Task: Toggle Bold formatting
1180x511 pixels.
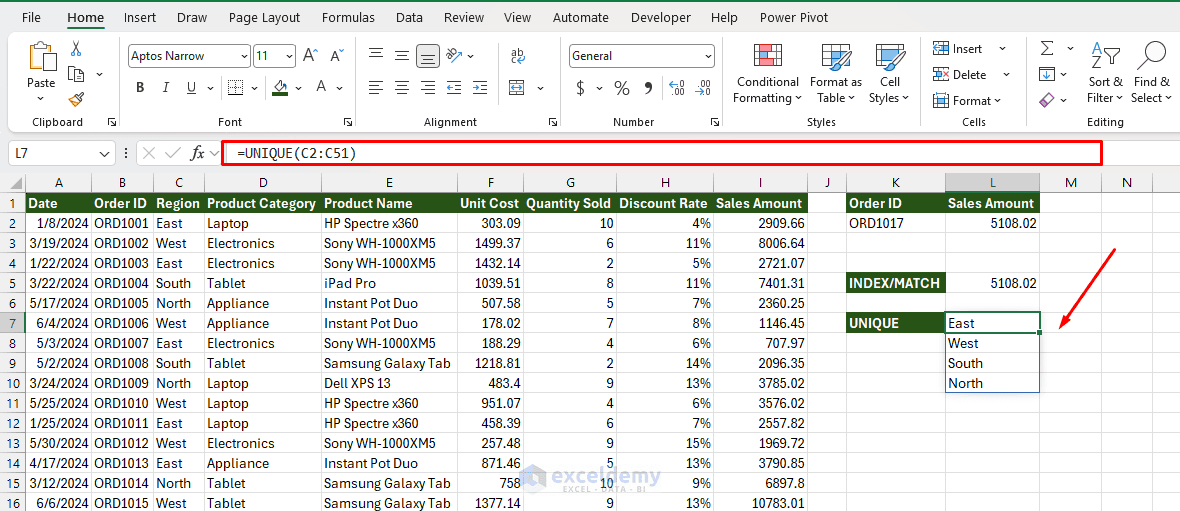Action: 140,87
